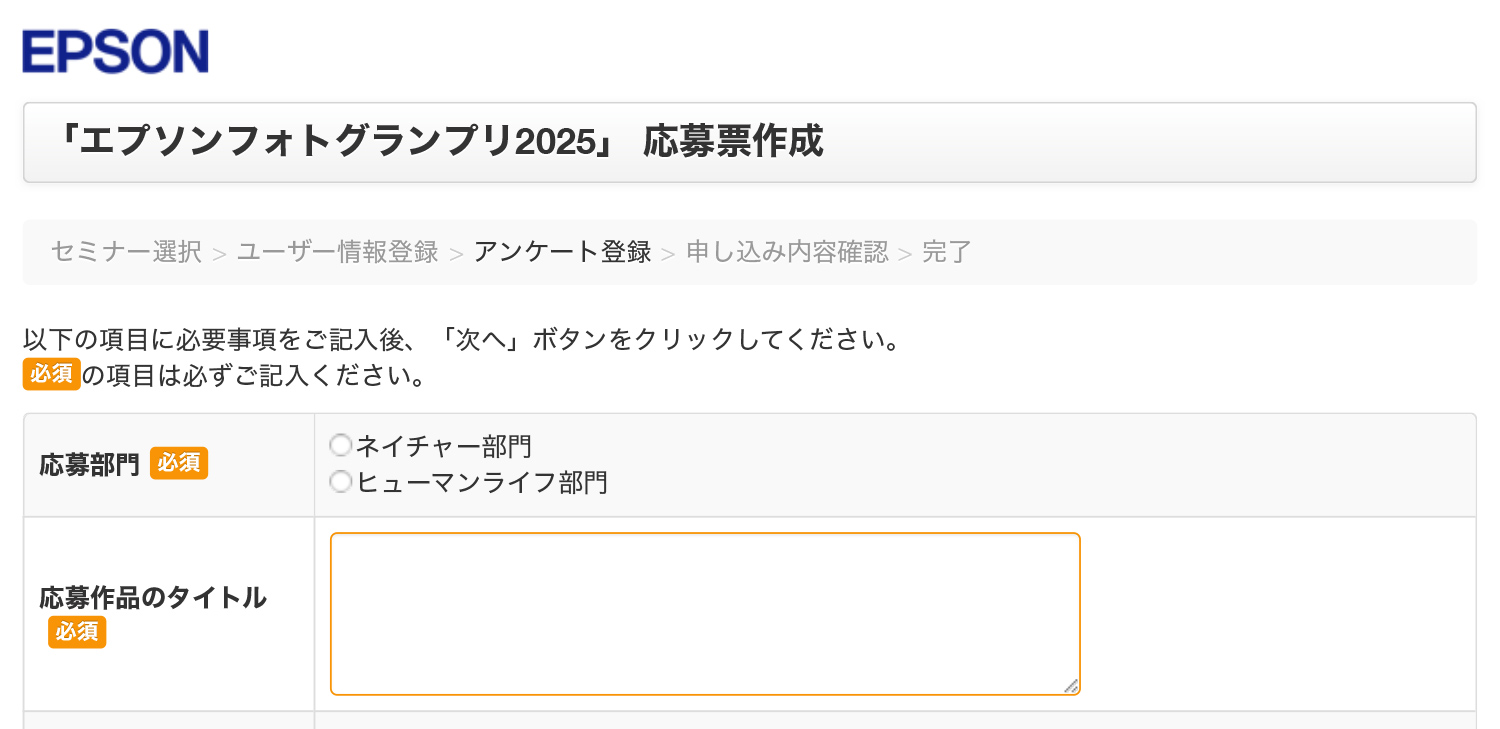Focus the 応募作品のタイトル text area
This screenshot has width=1500, height=729.
point(705,613)
